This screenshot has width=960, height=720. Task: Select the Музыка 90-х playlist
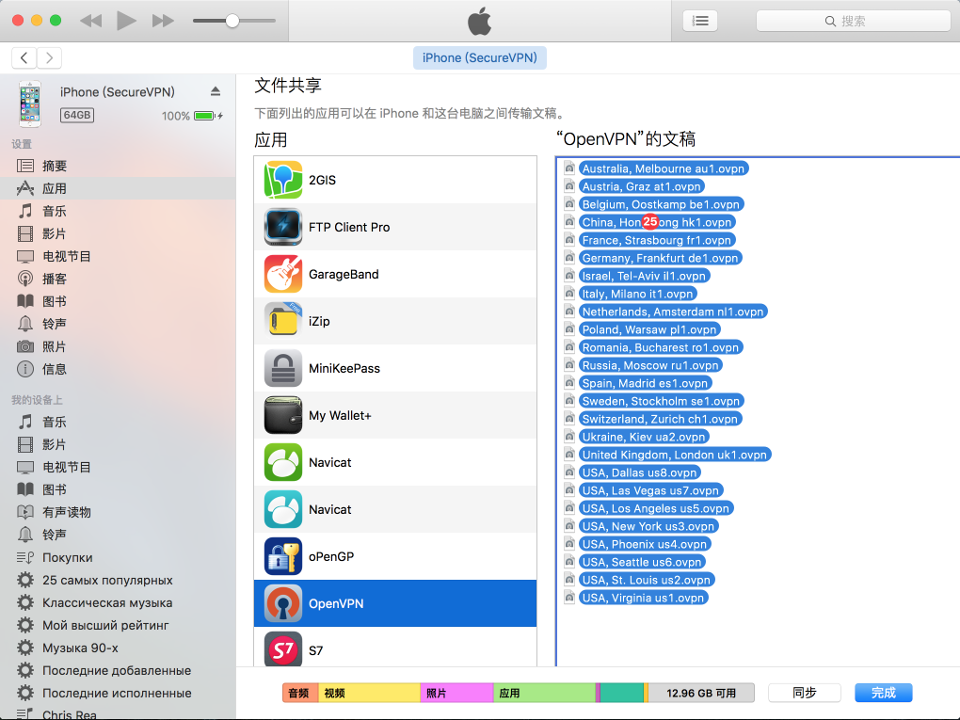pos(118,648)
